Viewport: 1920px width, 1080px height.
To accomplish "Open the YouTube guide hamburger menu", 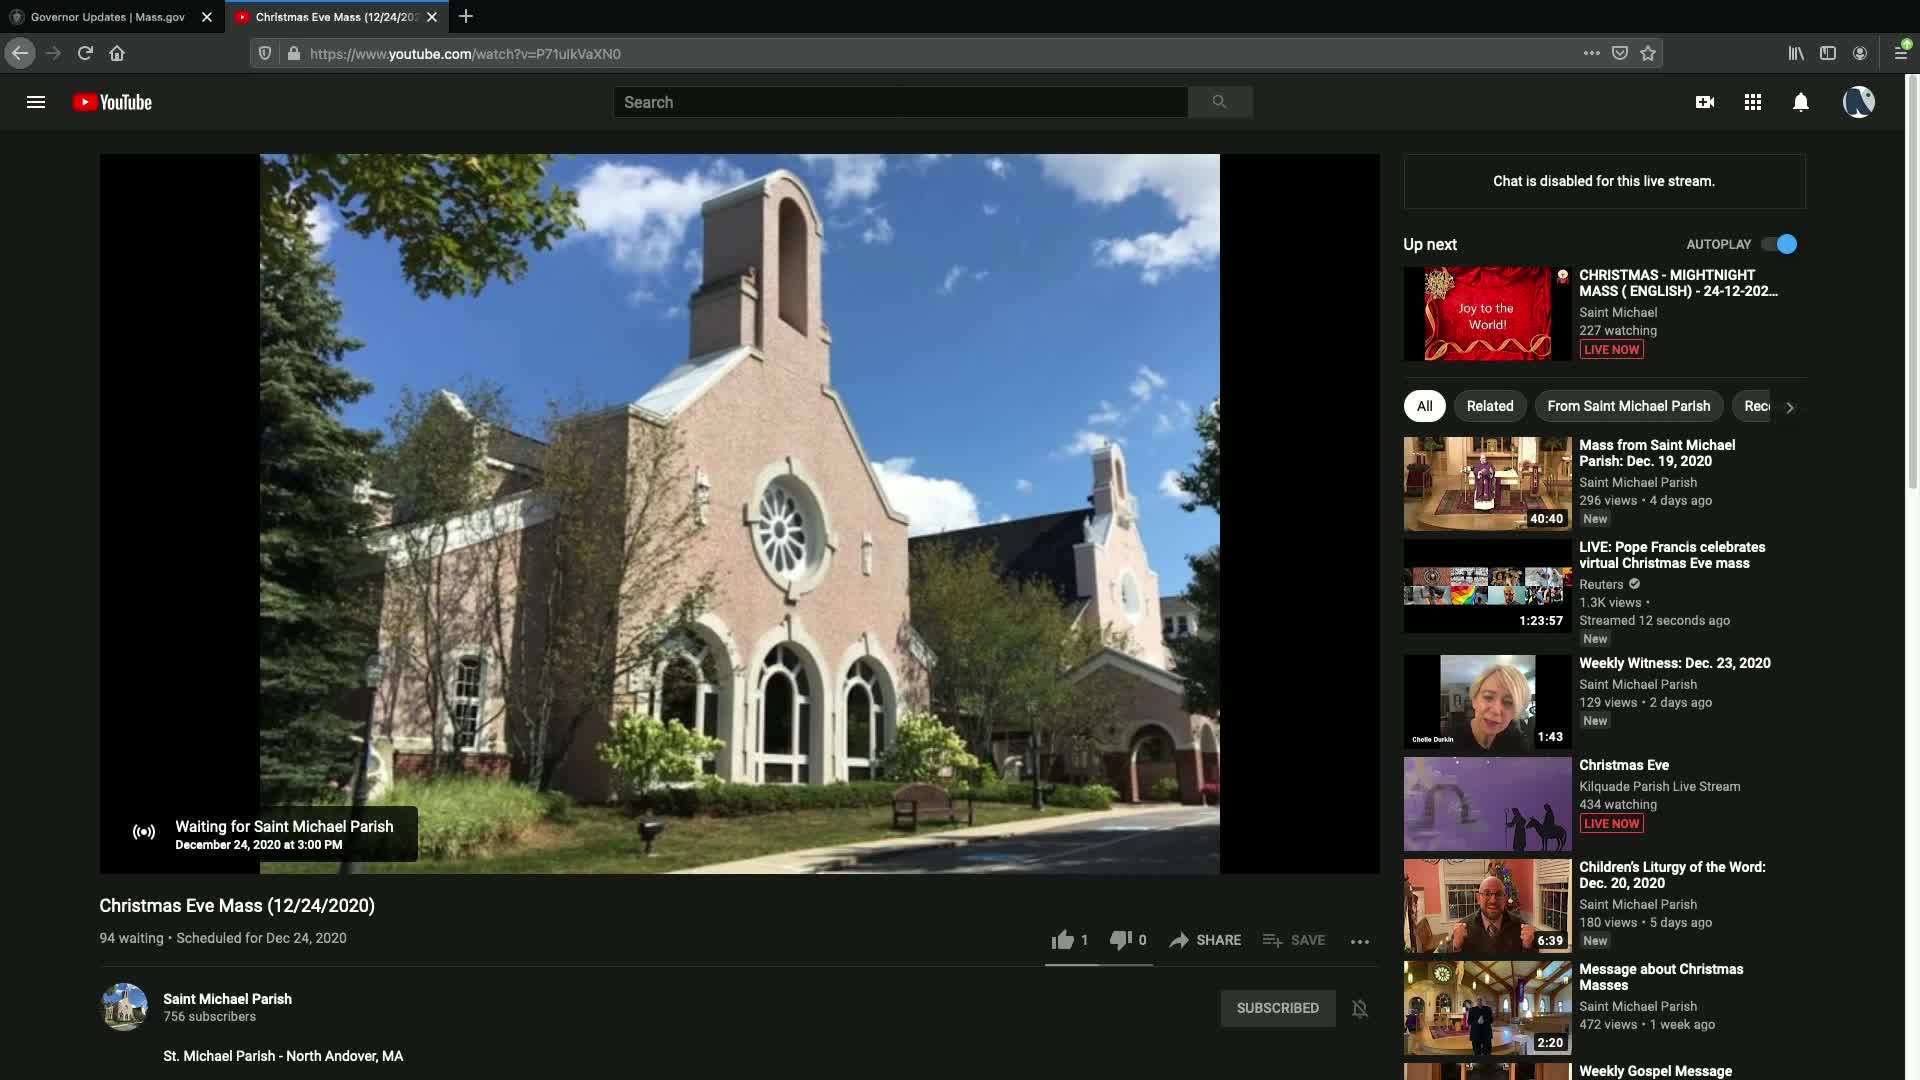I will click(x=36, y=102).
